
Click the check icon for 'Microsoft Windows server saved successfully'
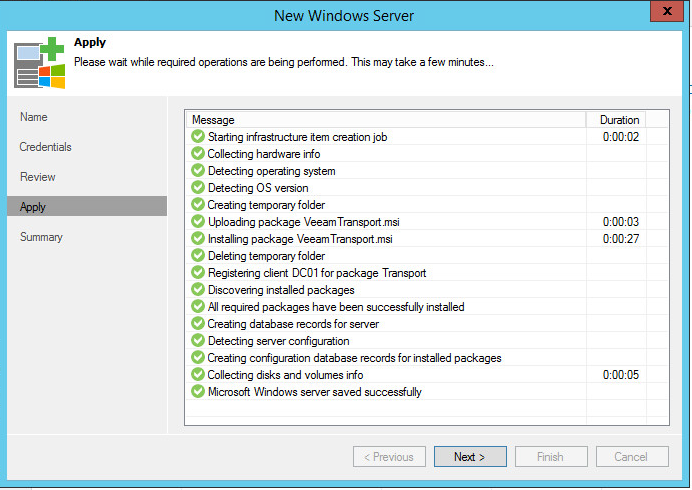click(197, 392)
